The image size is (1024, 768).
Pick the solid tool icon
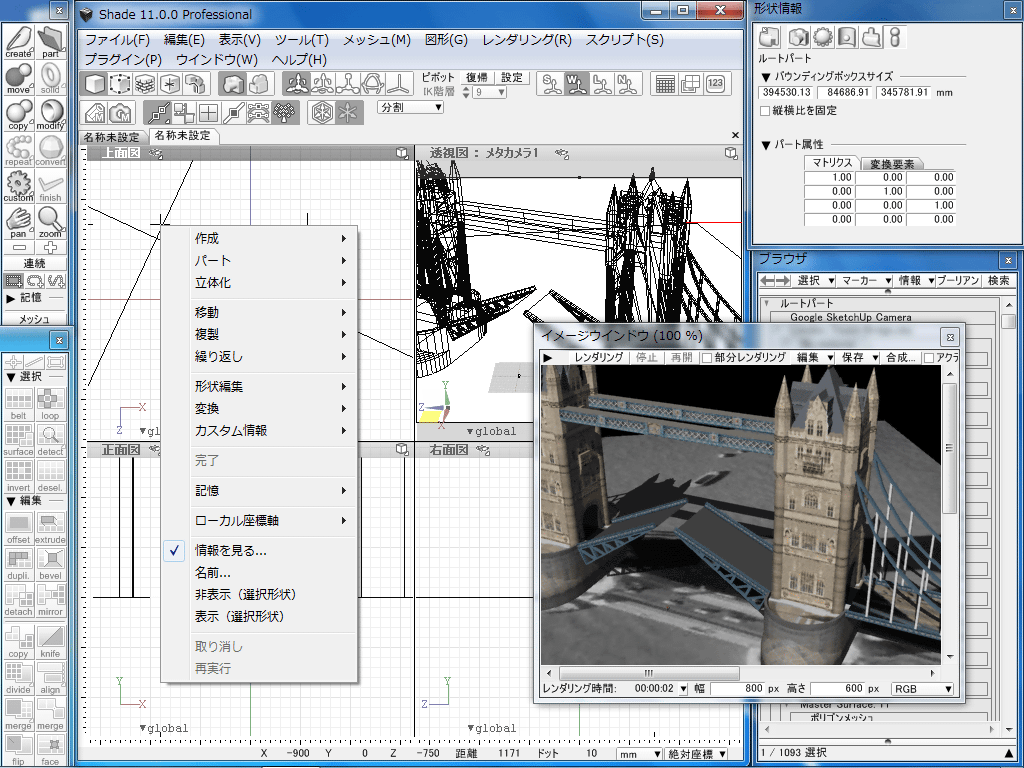point(50,78)
